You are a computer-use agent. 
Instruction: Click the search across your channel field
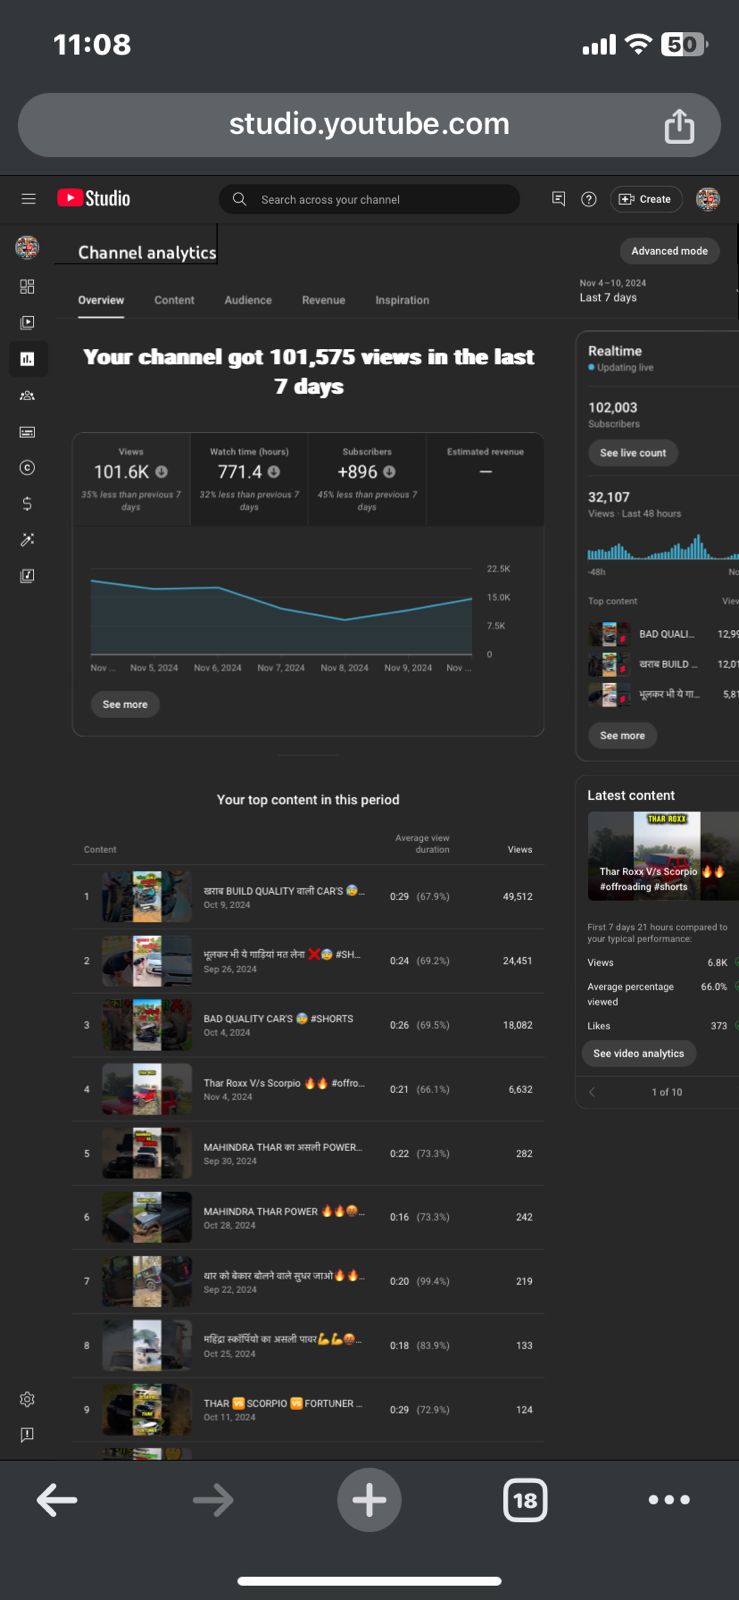coord(369,199)
